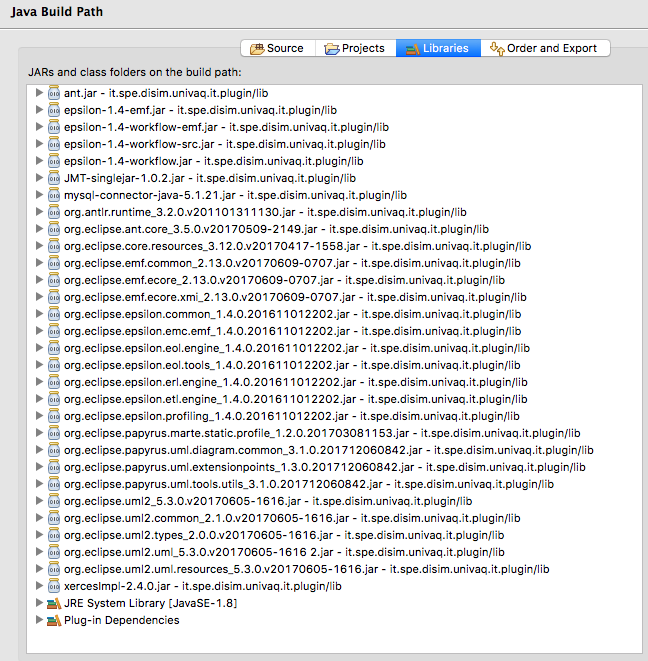
Task: Click jar icon of org.eclipse.uml2.common entry
Action: [x=54, y=518]
